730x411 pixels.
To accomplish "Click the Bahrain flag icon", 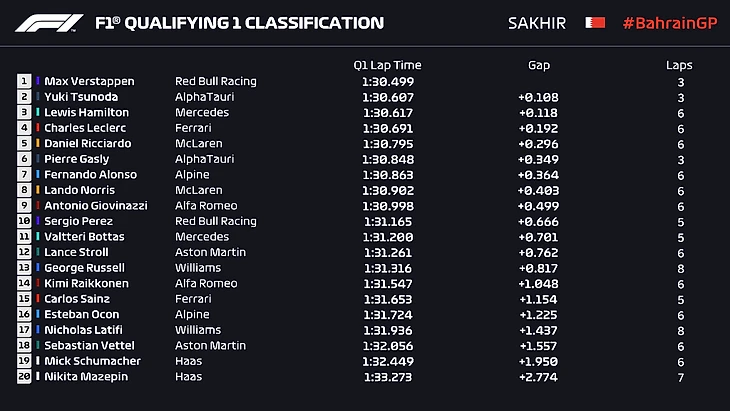I will (595, 22).
